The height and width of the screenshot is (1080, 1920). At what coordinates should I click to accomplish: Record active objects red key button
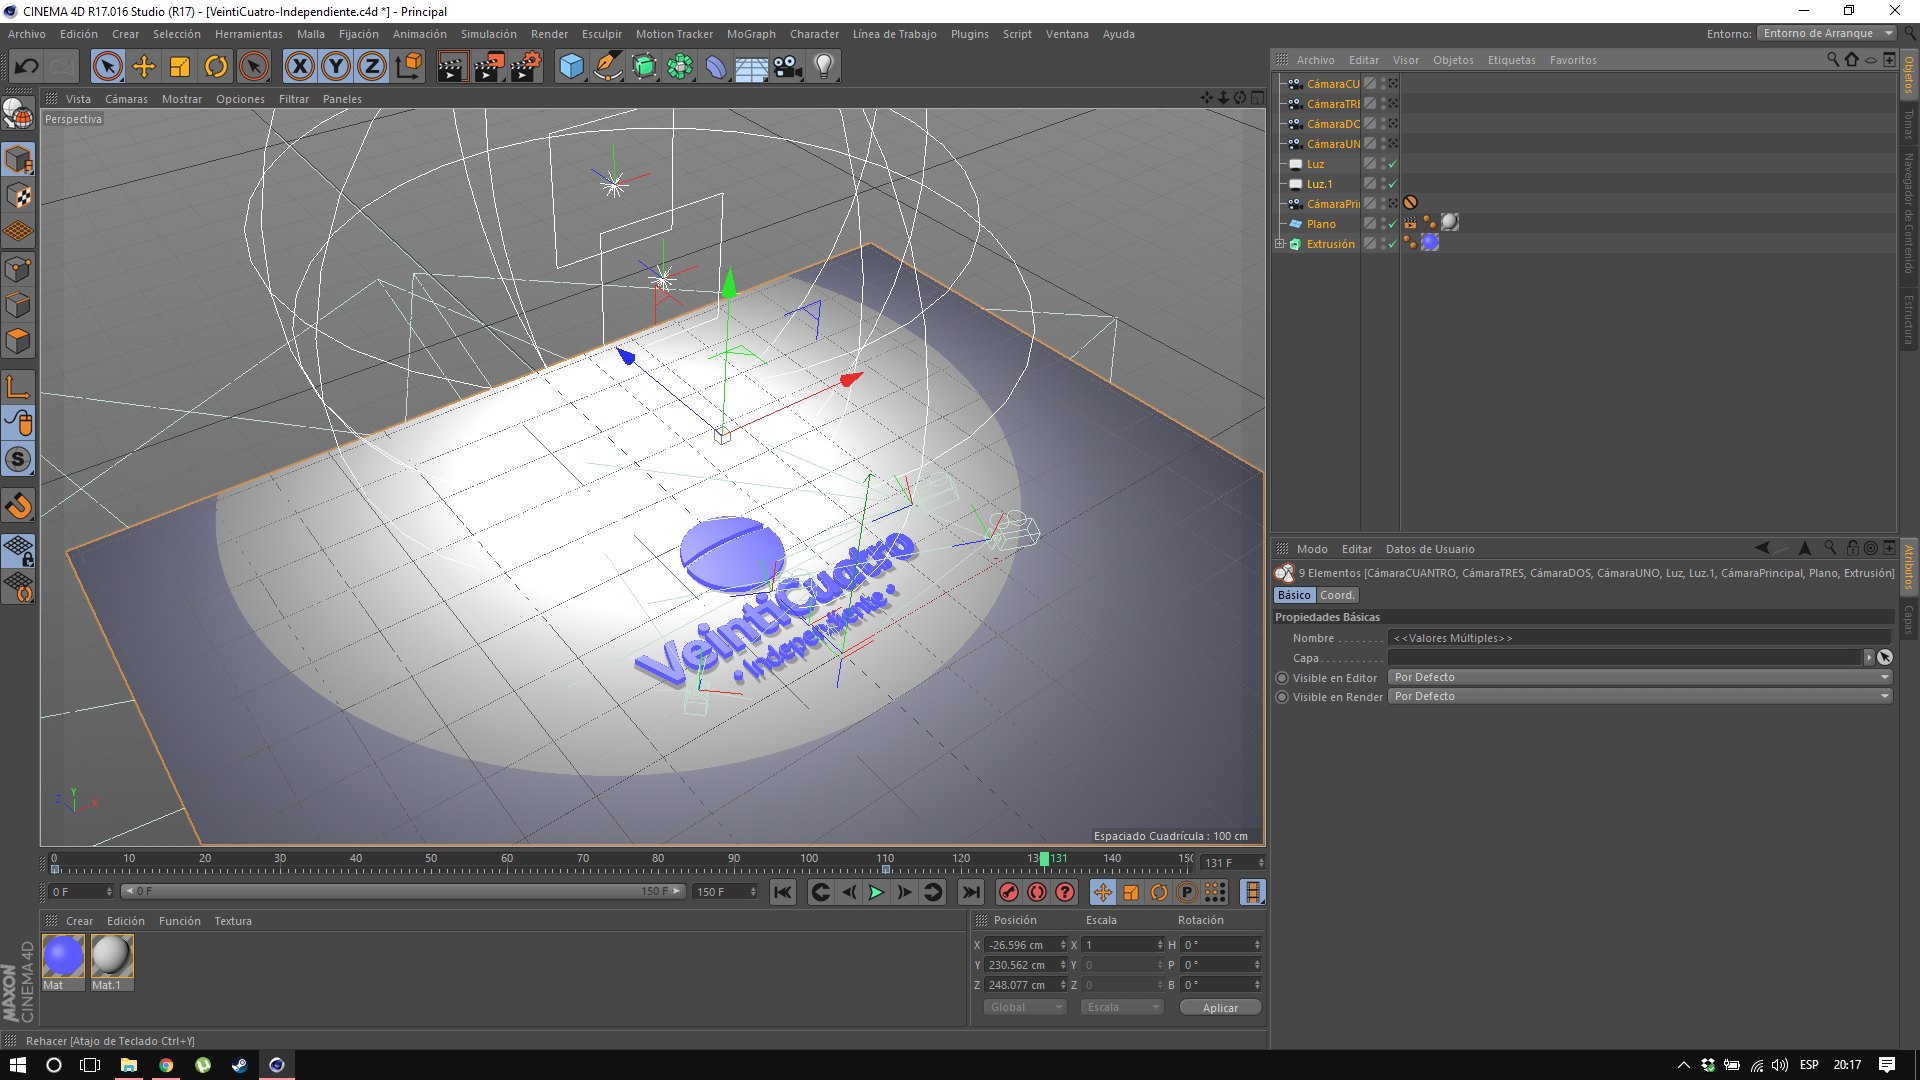[x=1009, y=892]
